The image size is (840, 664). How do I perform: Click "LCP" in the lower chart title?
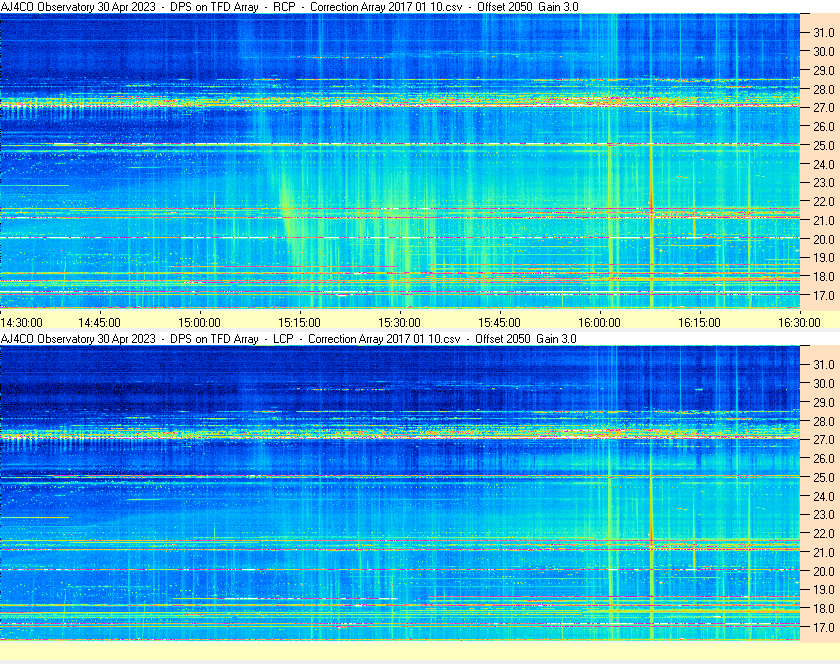pos(283,339)
